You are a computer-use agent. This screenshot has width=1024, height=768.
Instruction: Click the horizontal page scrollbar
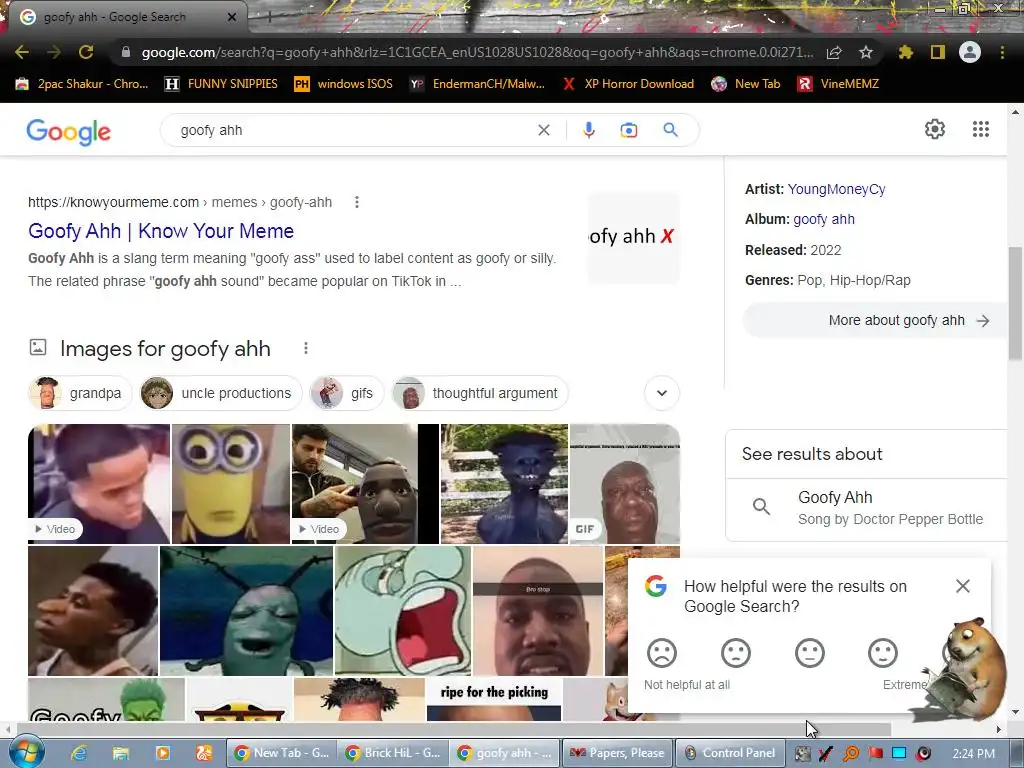(453, 729)
